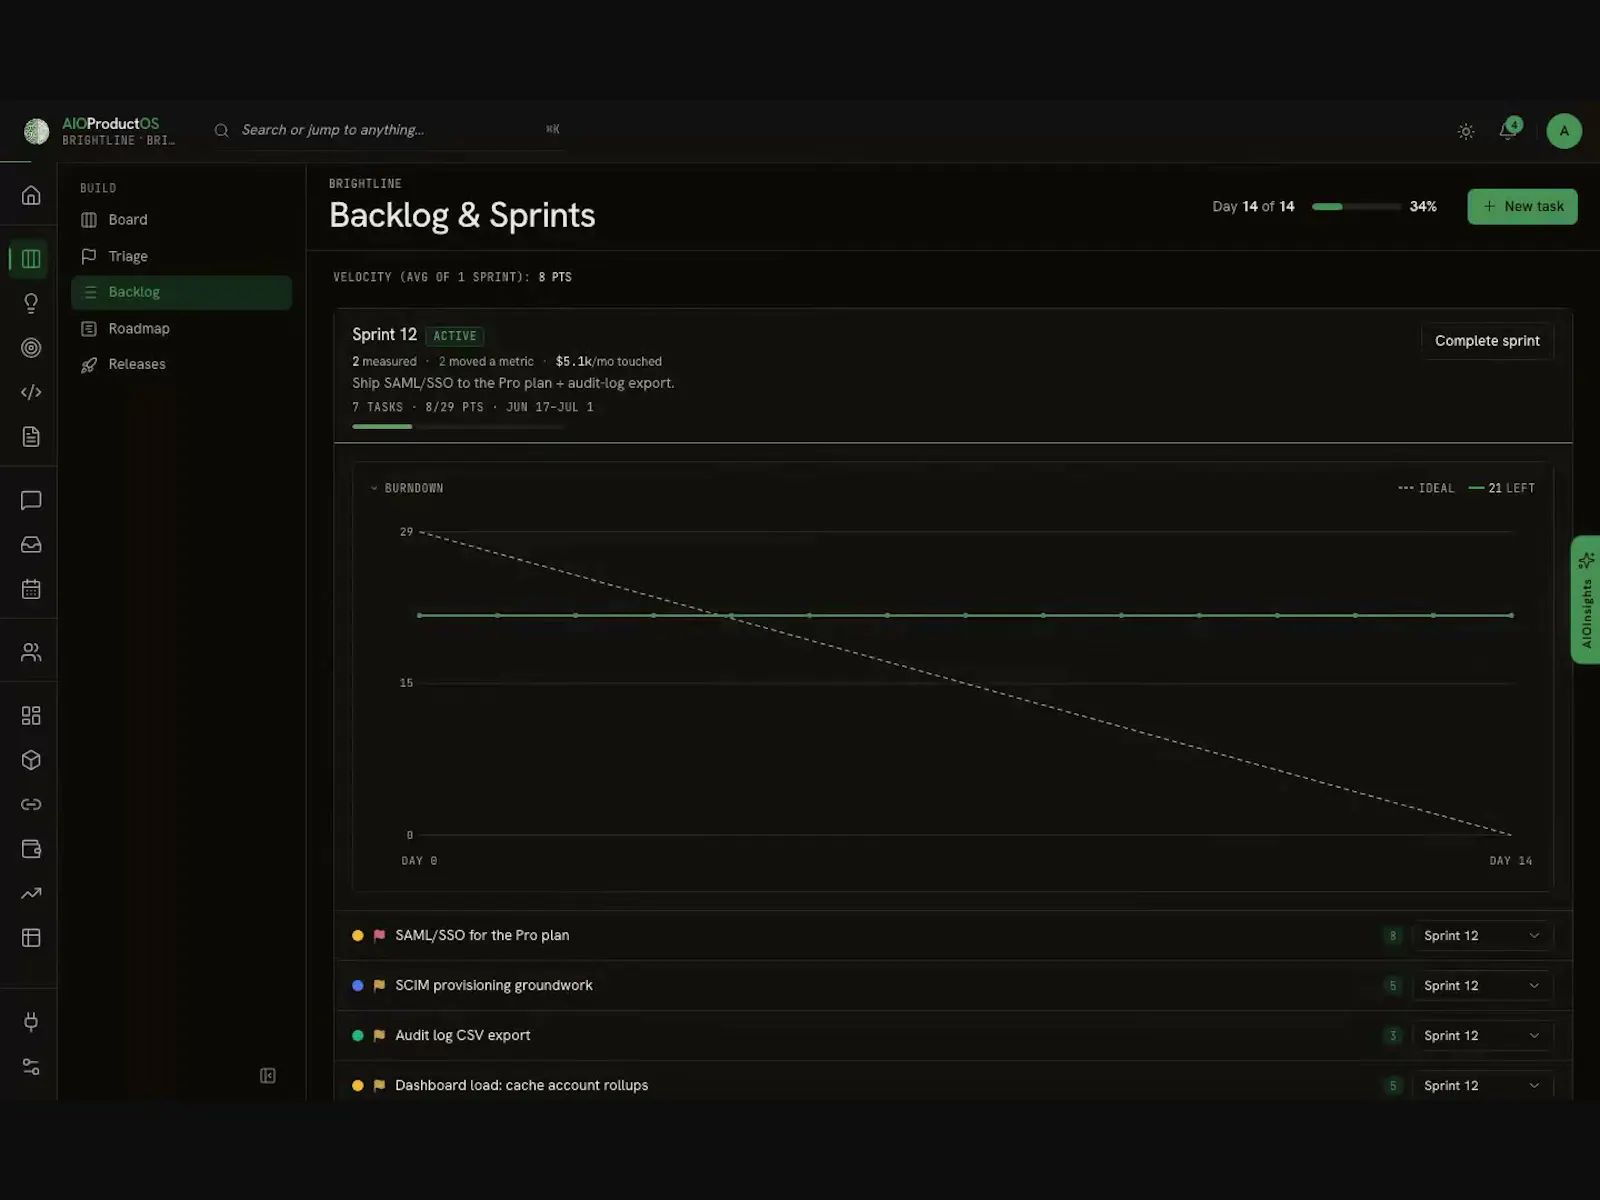Click the Day 14 of 14 progress bar
This screenshot has width=1600, height=1200.
[1356, 207]
